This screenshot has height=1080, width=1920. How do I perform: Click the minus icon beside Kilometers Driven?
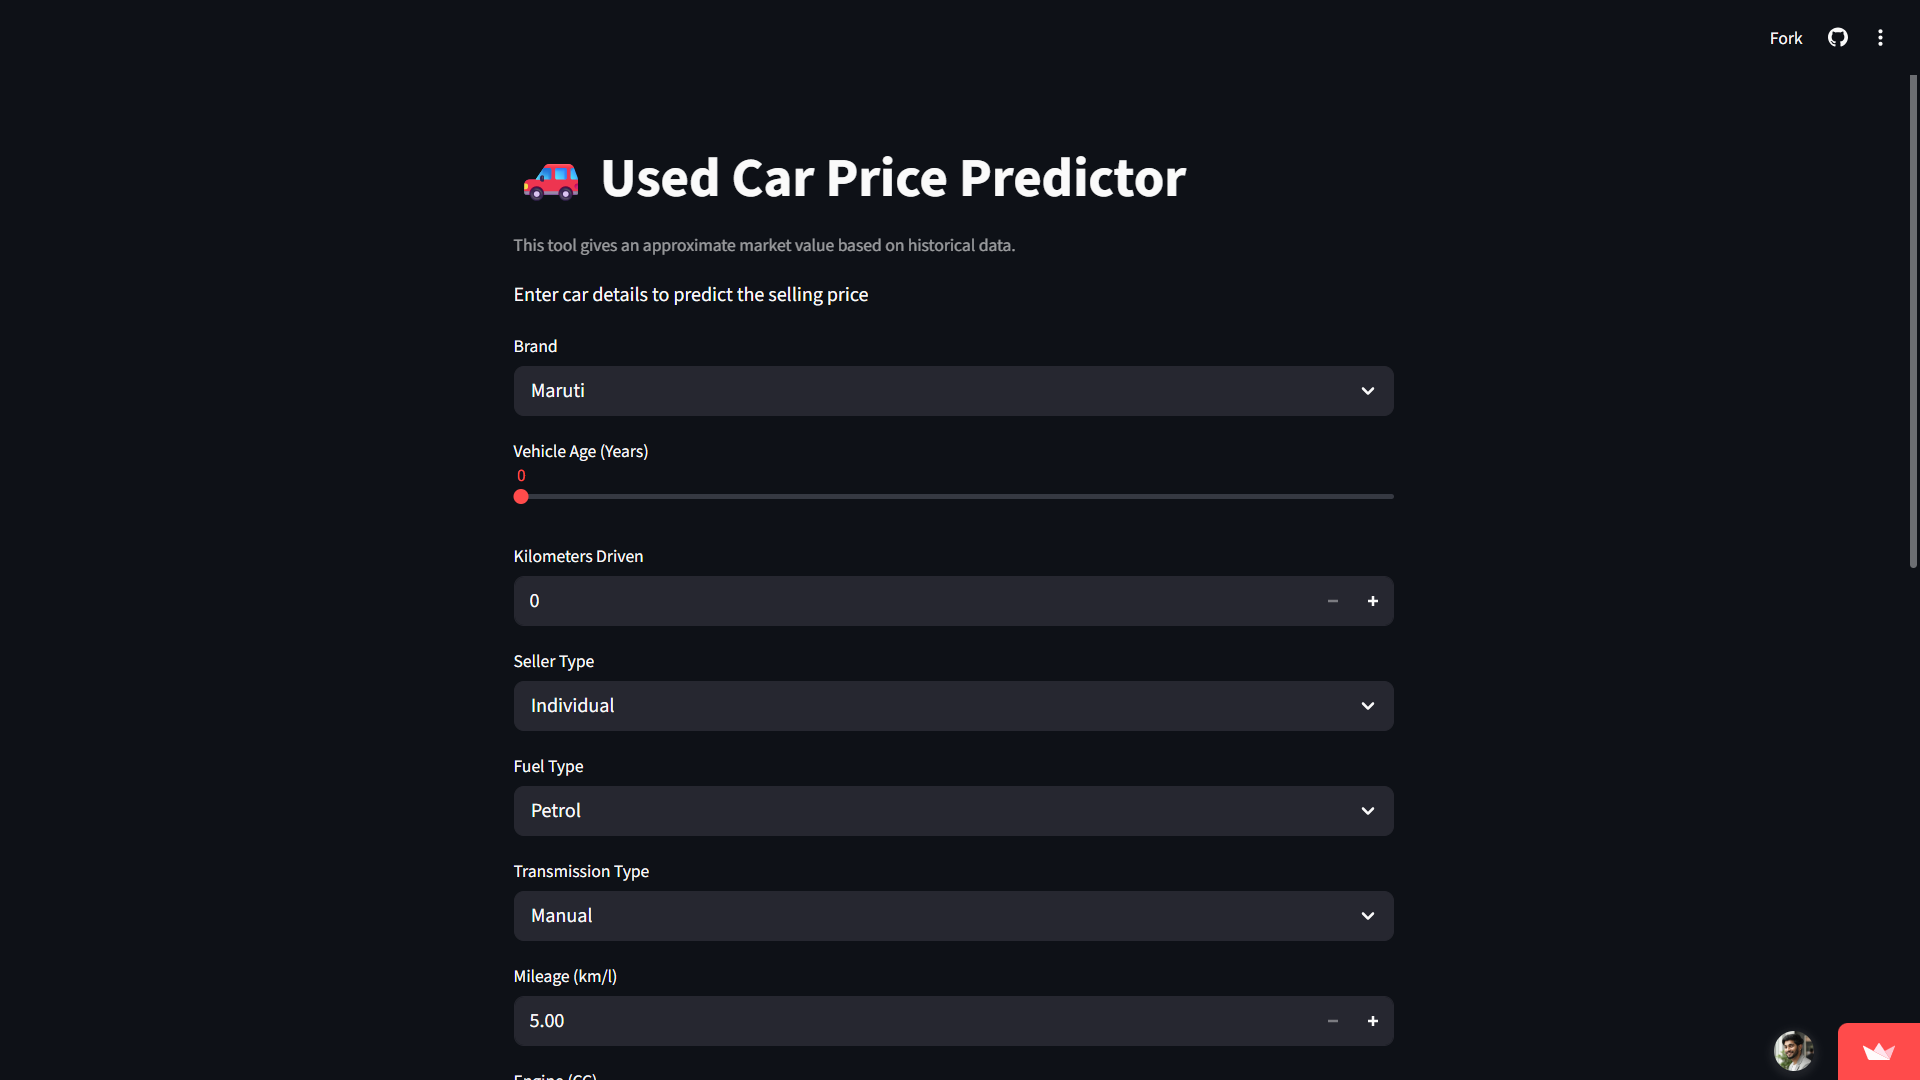coord(1332,601)
